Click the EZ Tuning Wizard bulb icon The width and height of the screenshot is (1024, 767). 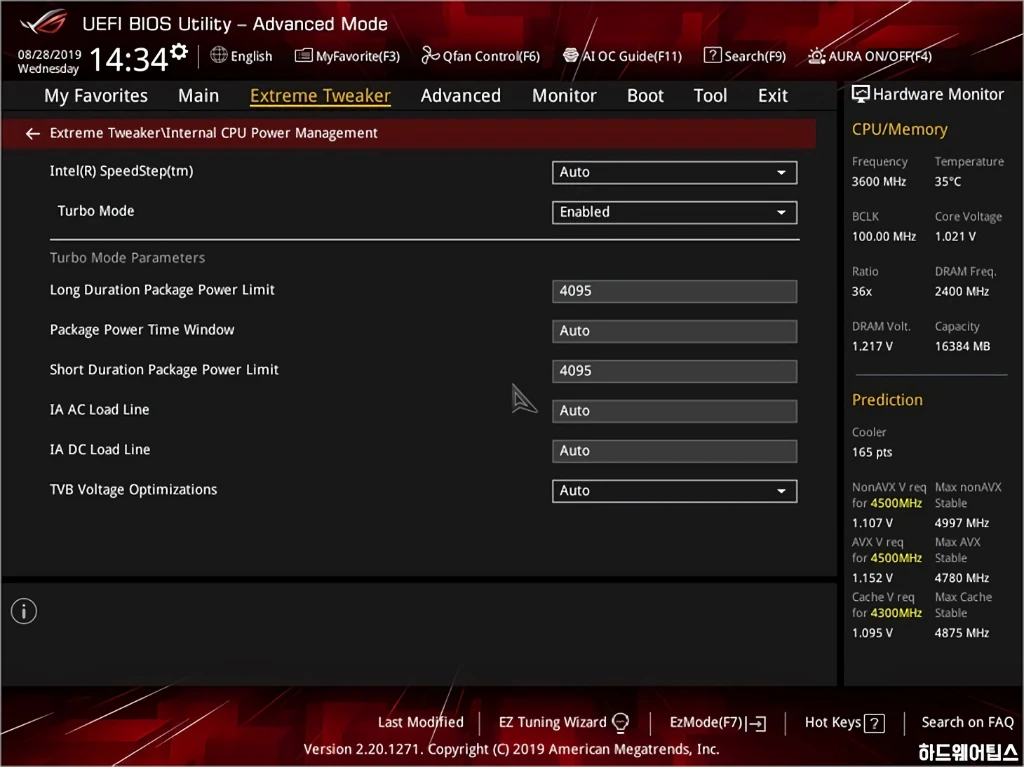[x=620, y=723]
